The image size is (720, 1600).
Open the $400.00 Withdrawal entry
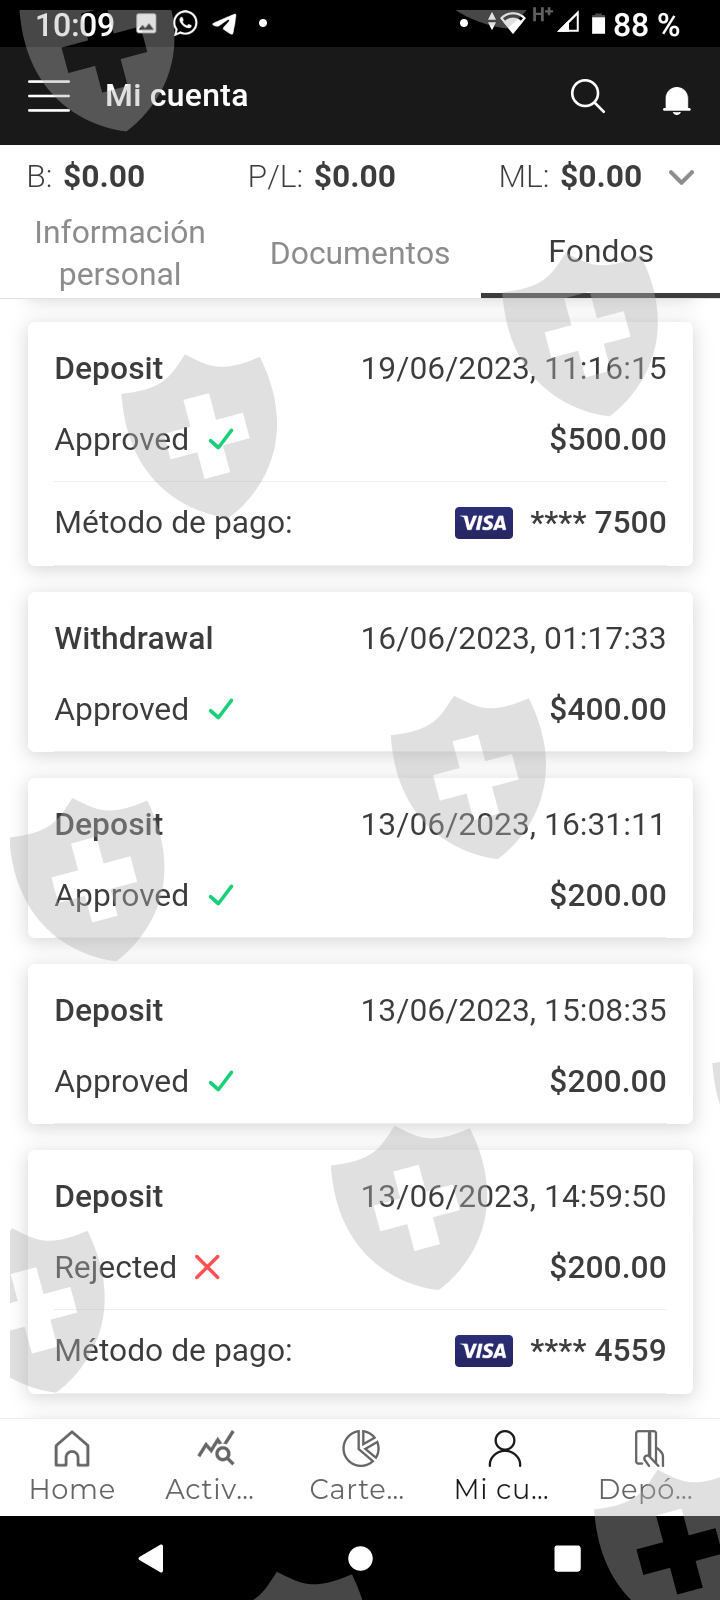click(360, 672)
